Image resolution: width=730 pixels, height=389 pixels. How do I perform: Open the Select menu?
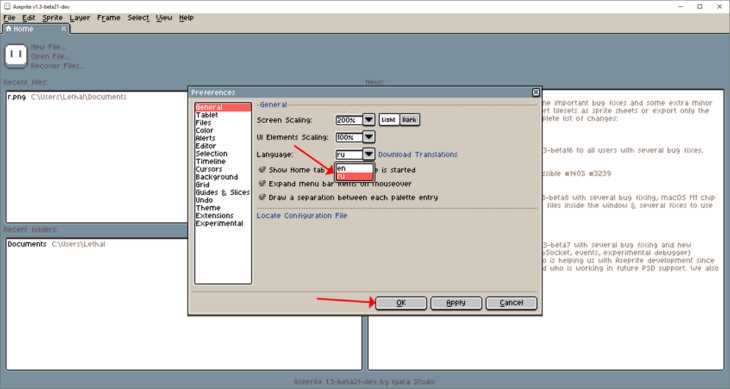[138, 18]
